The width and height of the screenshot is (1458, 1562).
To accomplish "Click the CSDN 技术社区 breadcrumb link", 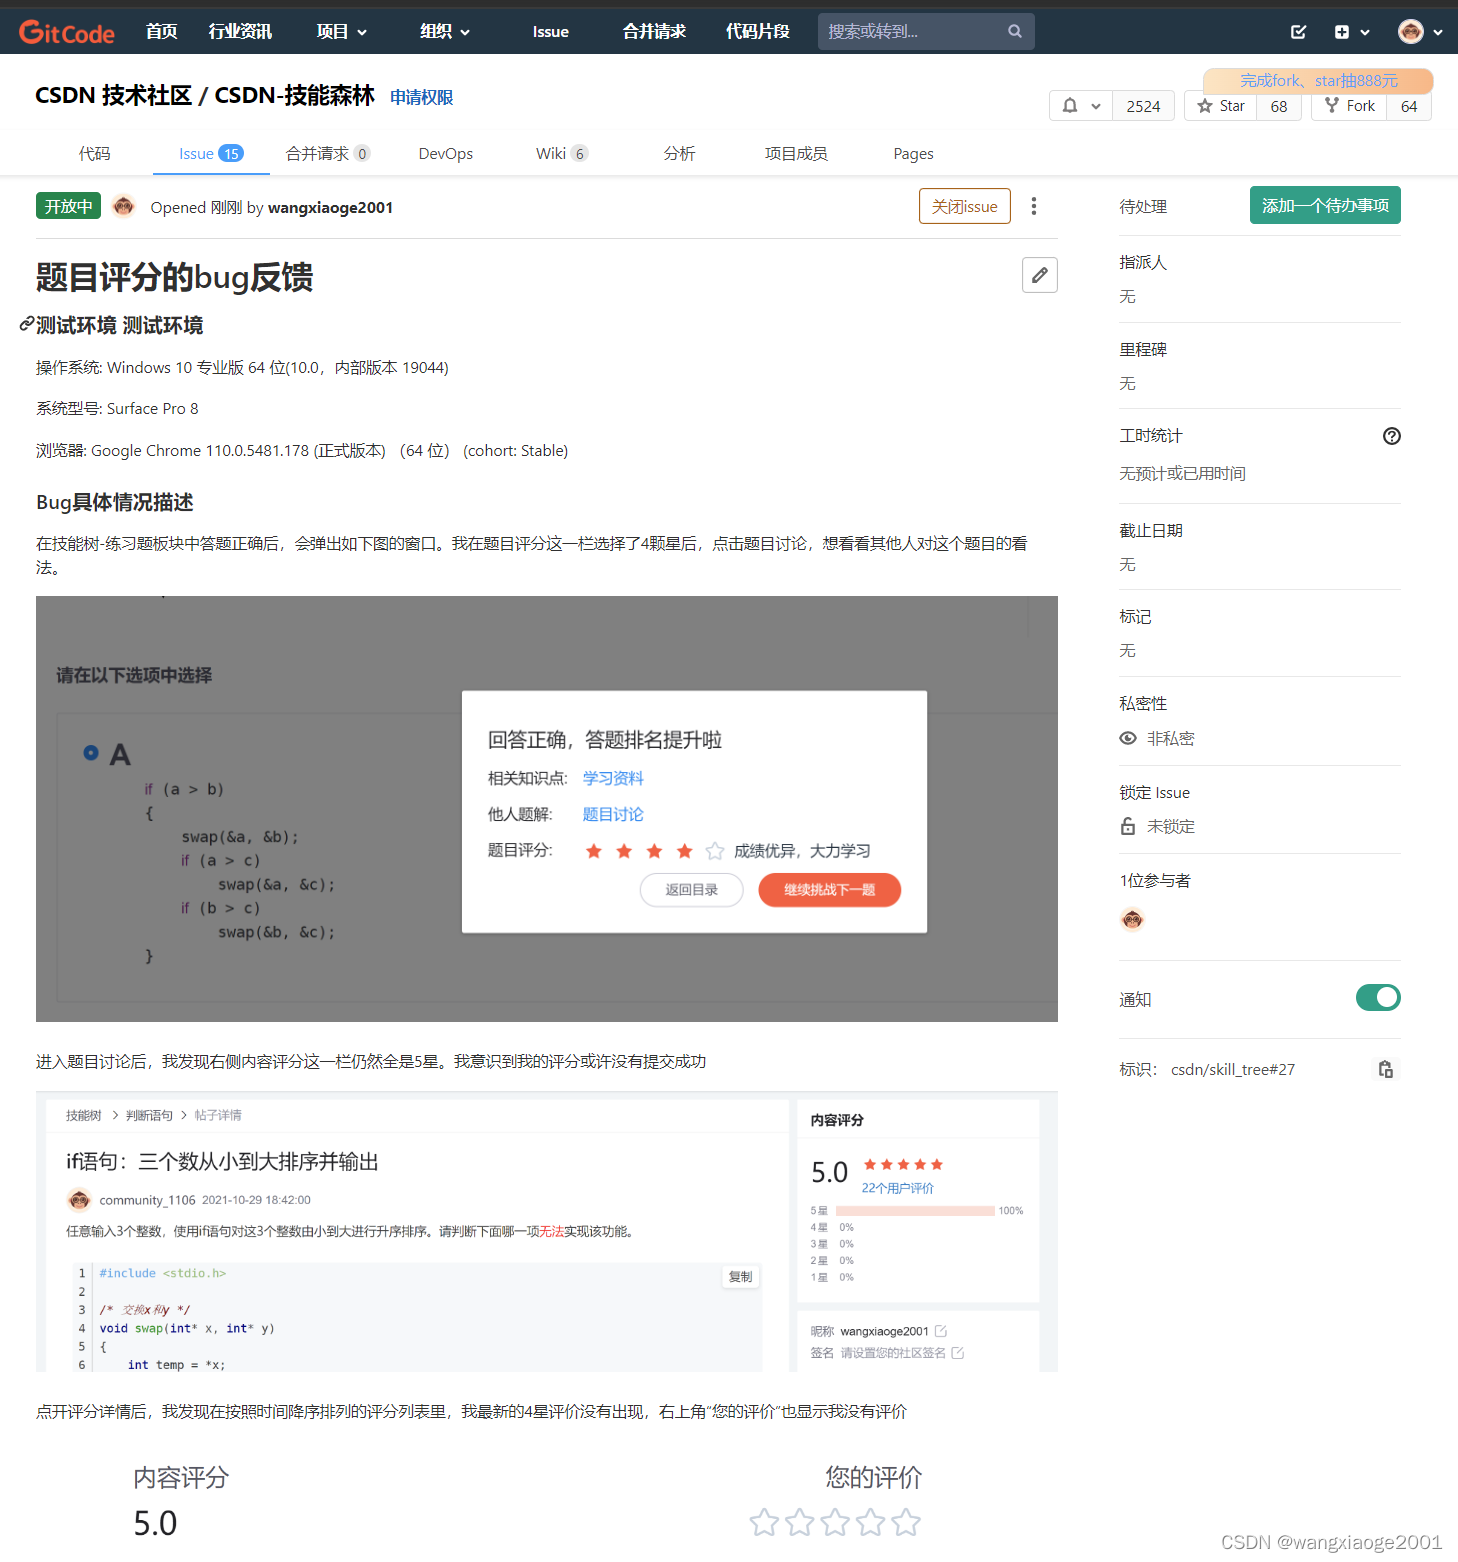I will click(113, 95).
